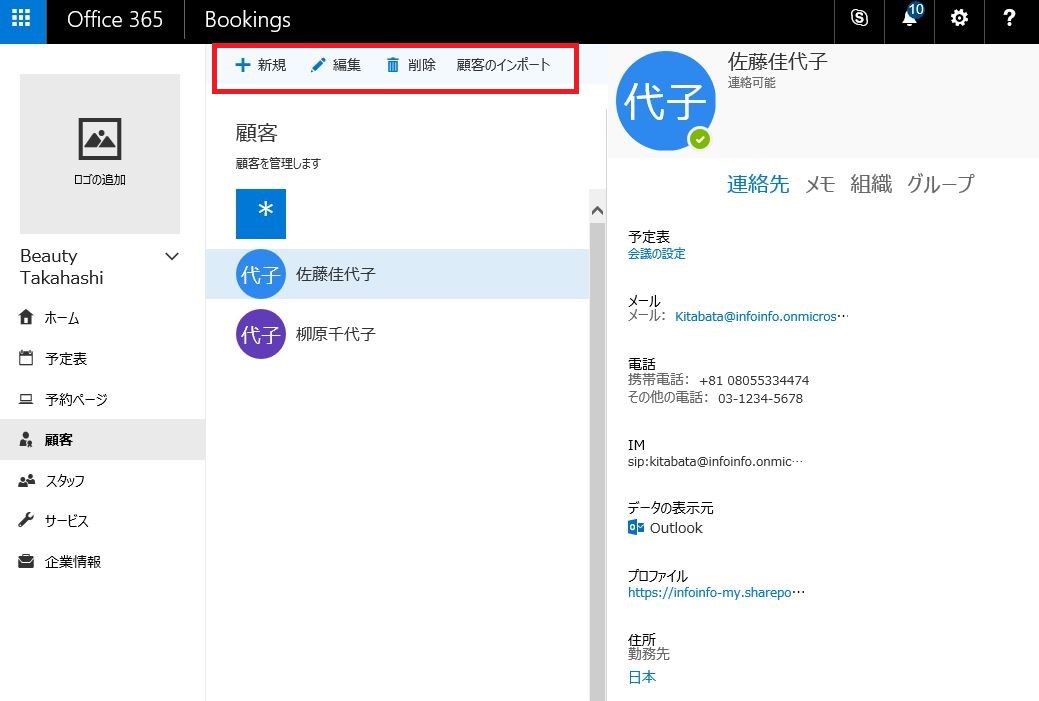Open the Office 365 app launcher grid
This screenshot has height=701, width=1039.
click(x=23, y=20)
